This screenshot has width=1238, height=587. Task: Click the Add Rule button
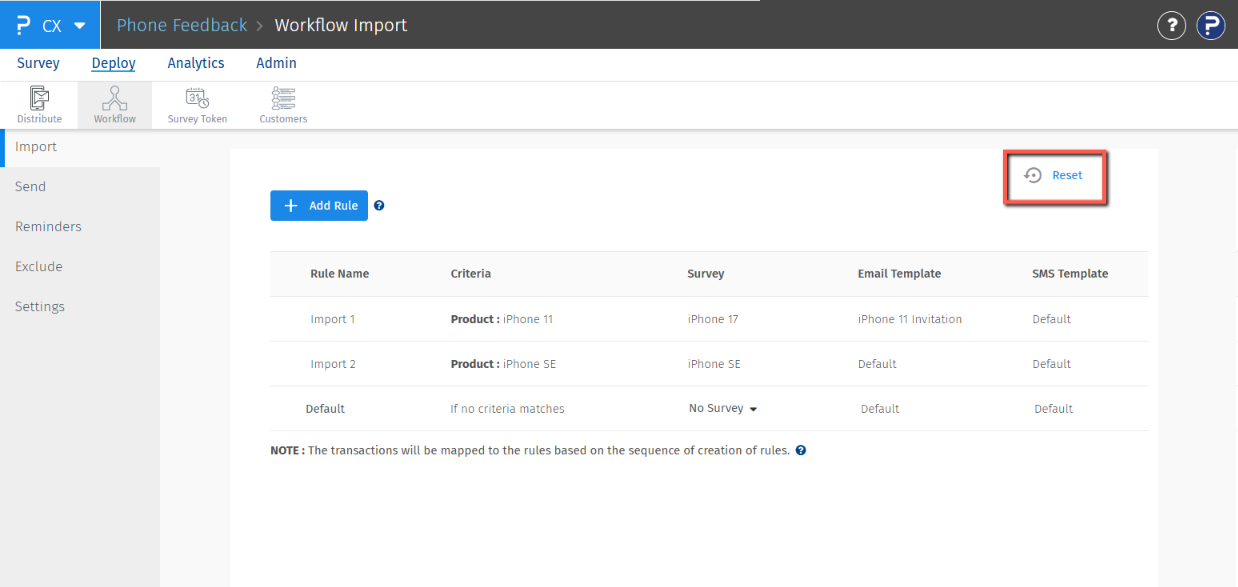click(x=319, y=206)
